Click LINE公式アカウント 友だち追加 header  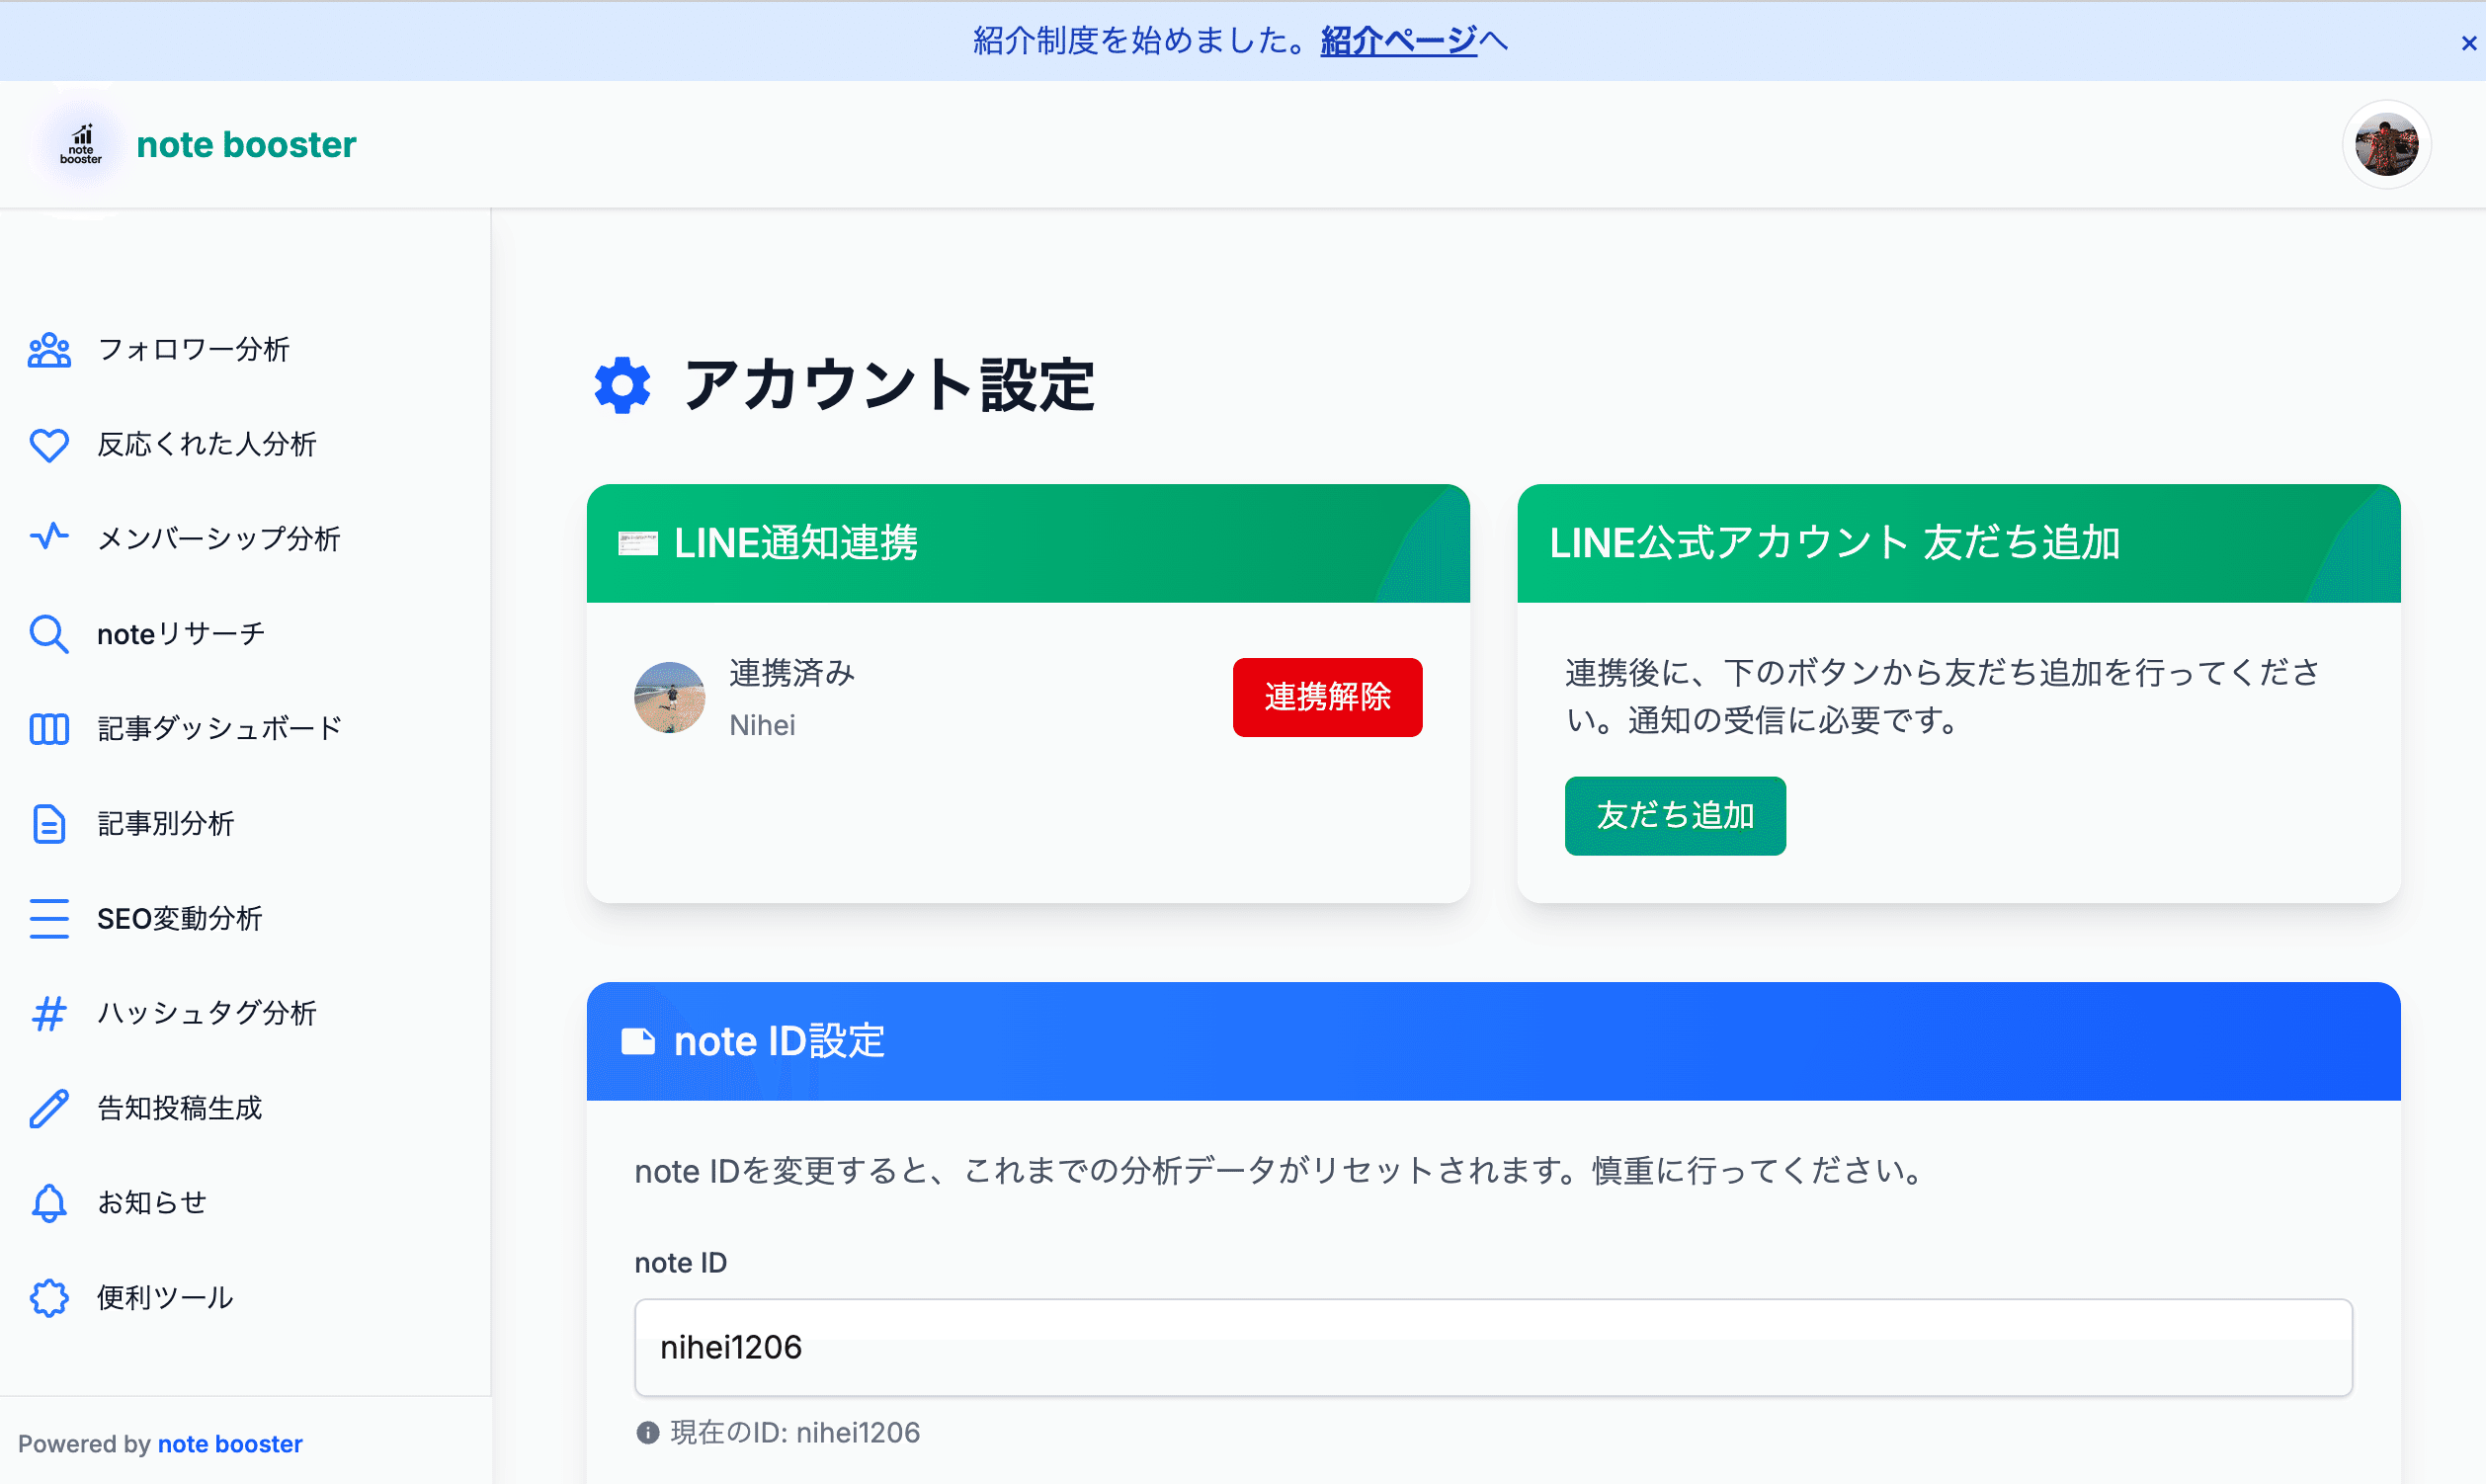tap(1834, 543)
